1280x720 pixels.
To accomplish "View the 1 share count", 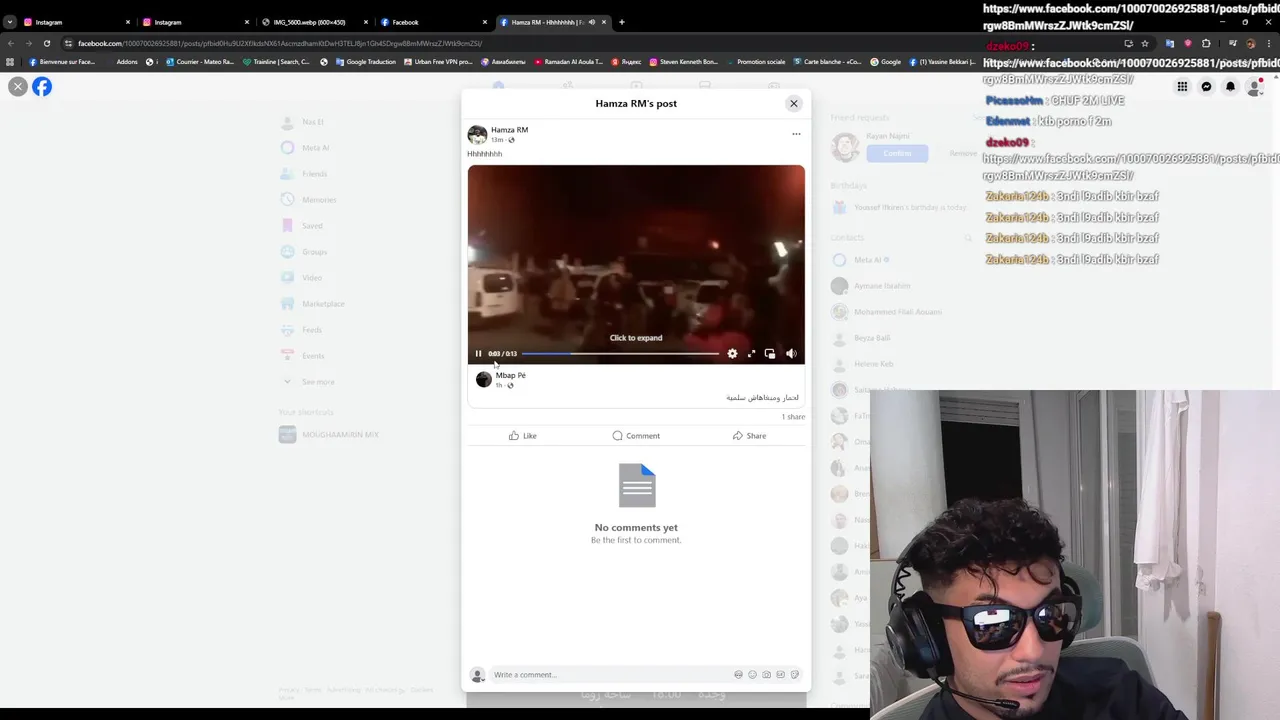I will [793, 416].
